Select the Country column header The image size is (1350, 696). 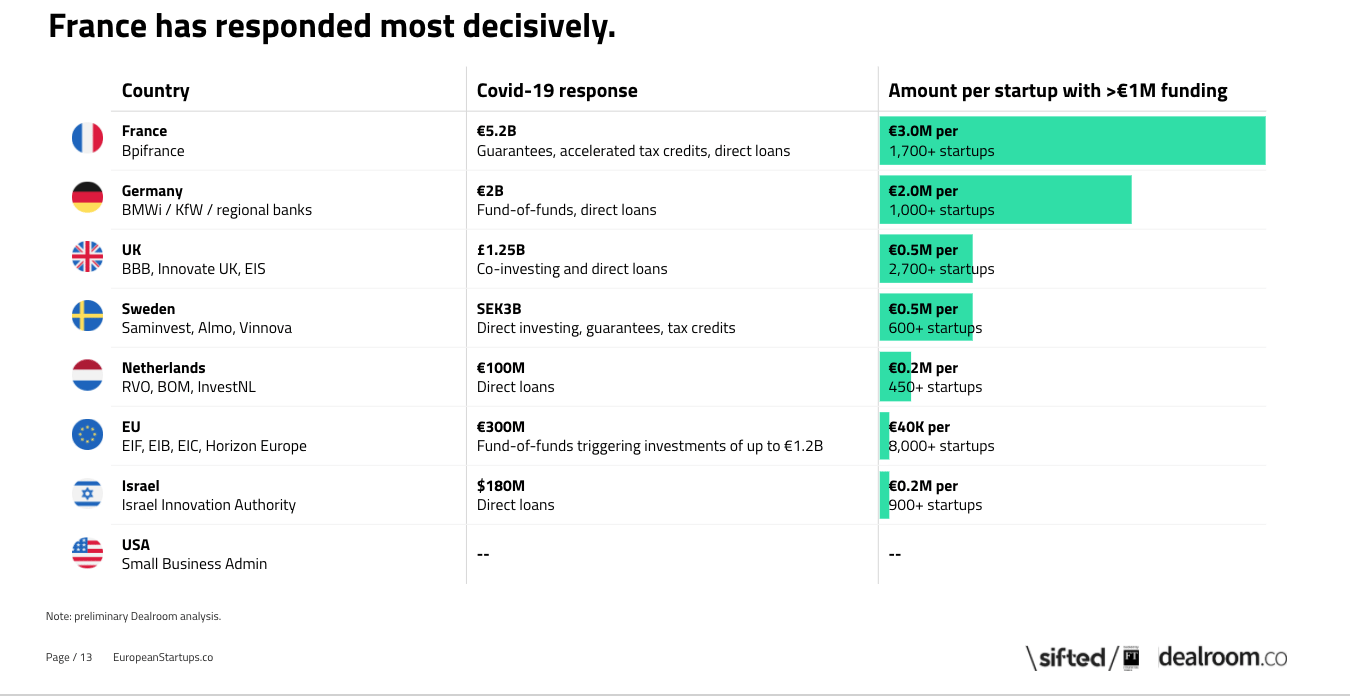click(156, 90)
